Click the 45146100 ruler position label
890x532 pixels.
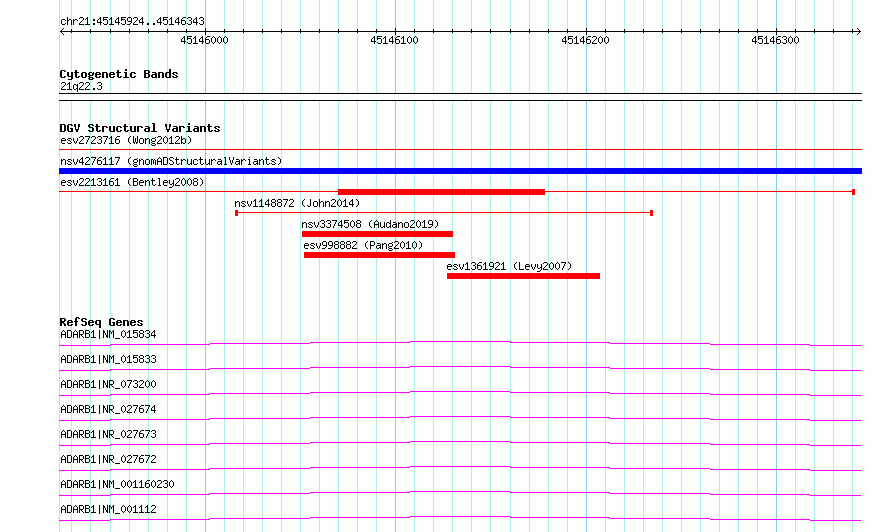pyautogui.click(x=394, y=40)
